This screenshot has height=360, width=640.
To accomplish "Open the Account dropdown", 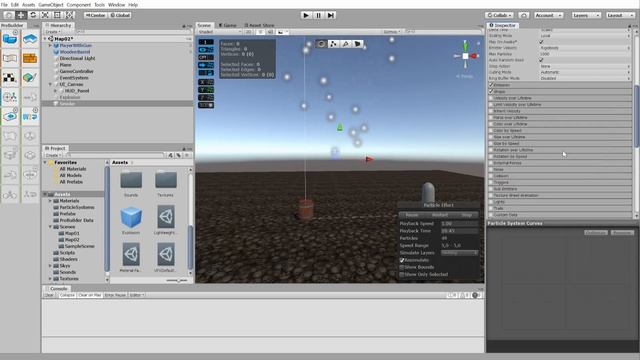I will pos(549,15).
